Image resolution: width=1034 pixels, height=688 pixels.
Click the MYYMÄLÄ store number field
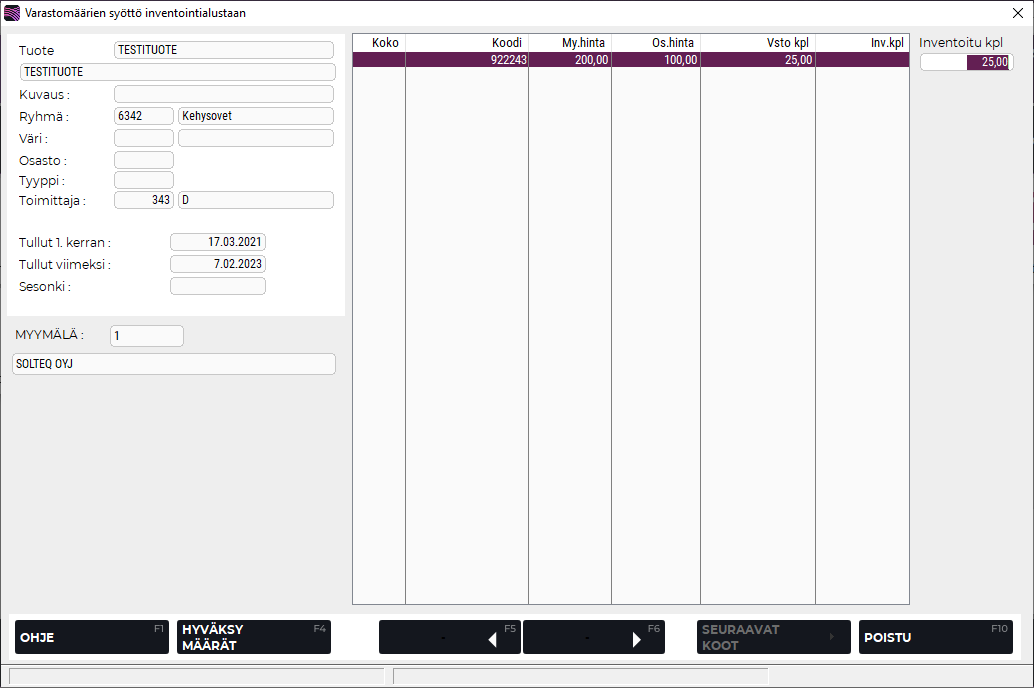tap(147, 336)
